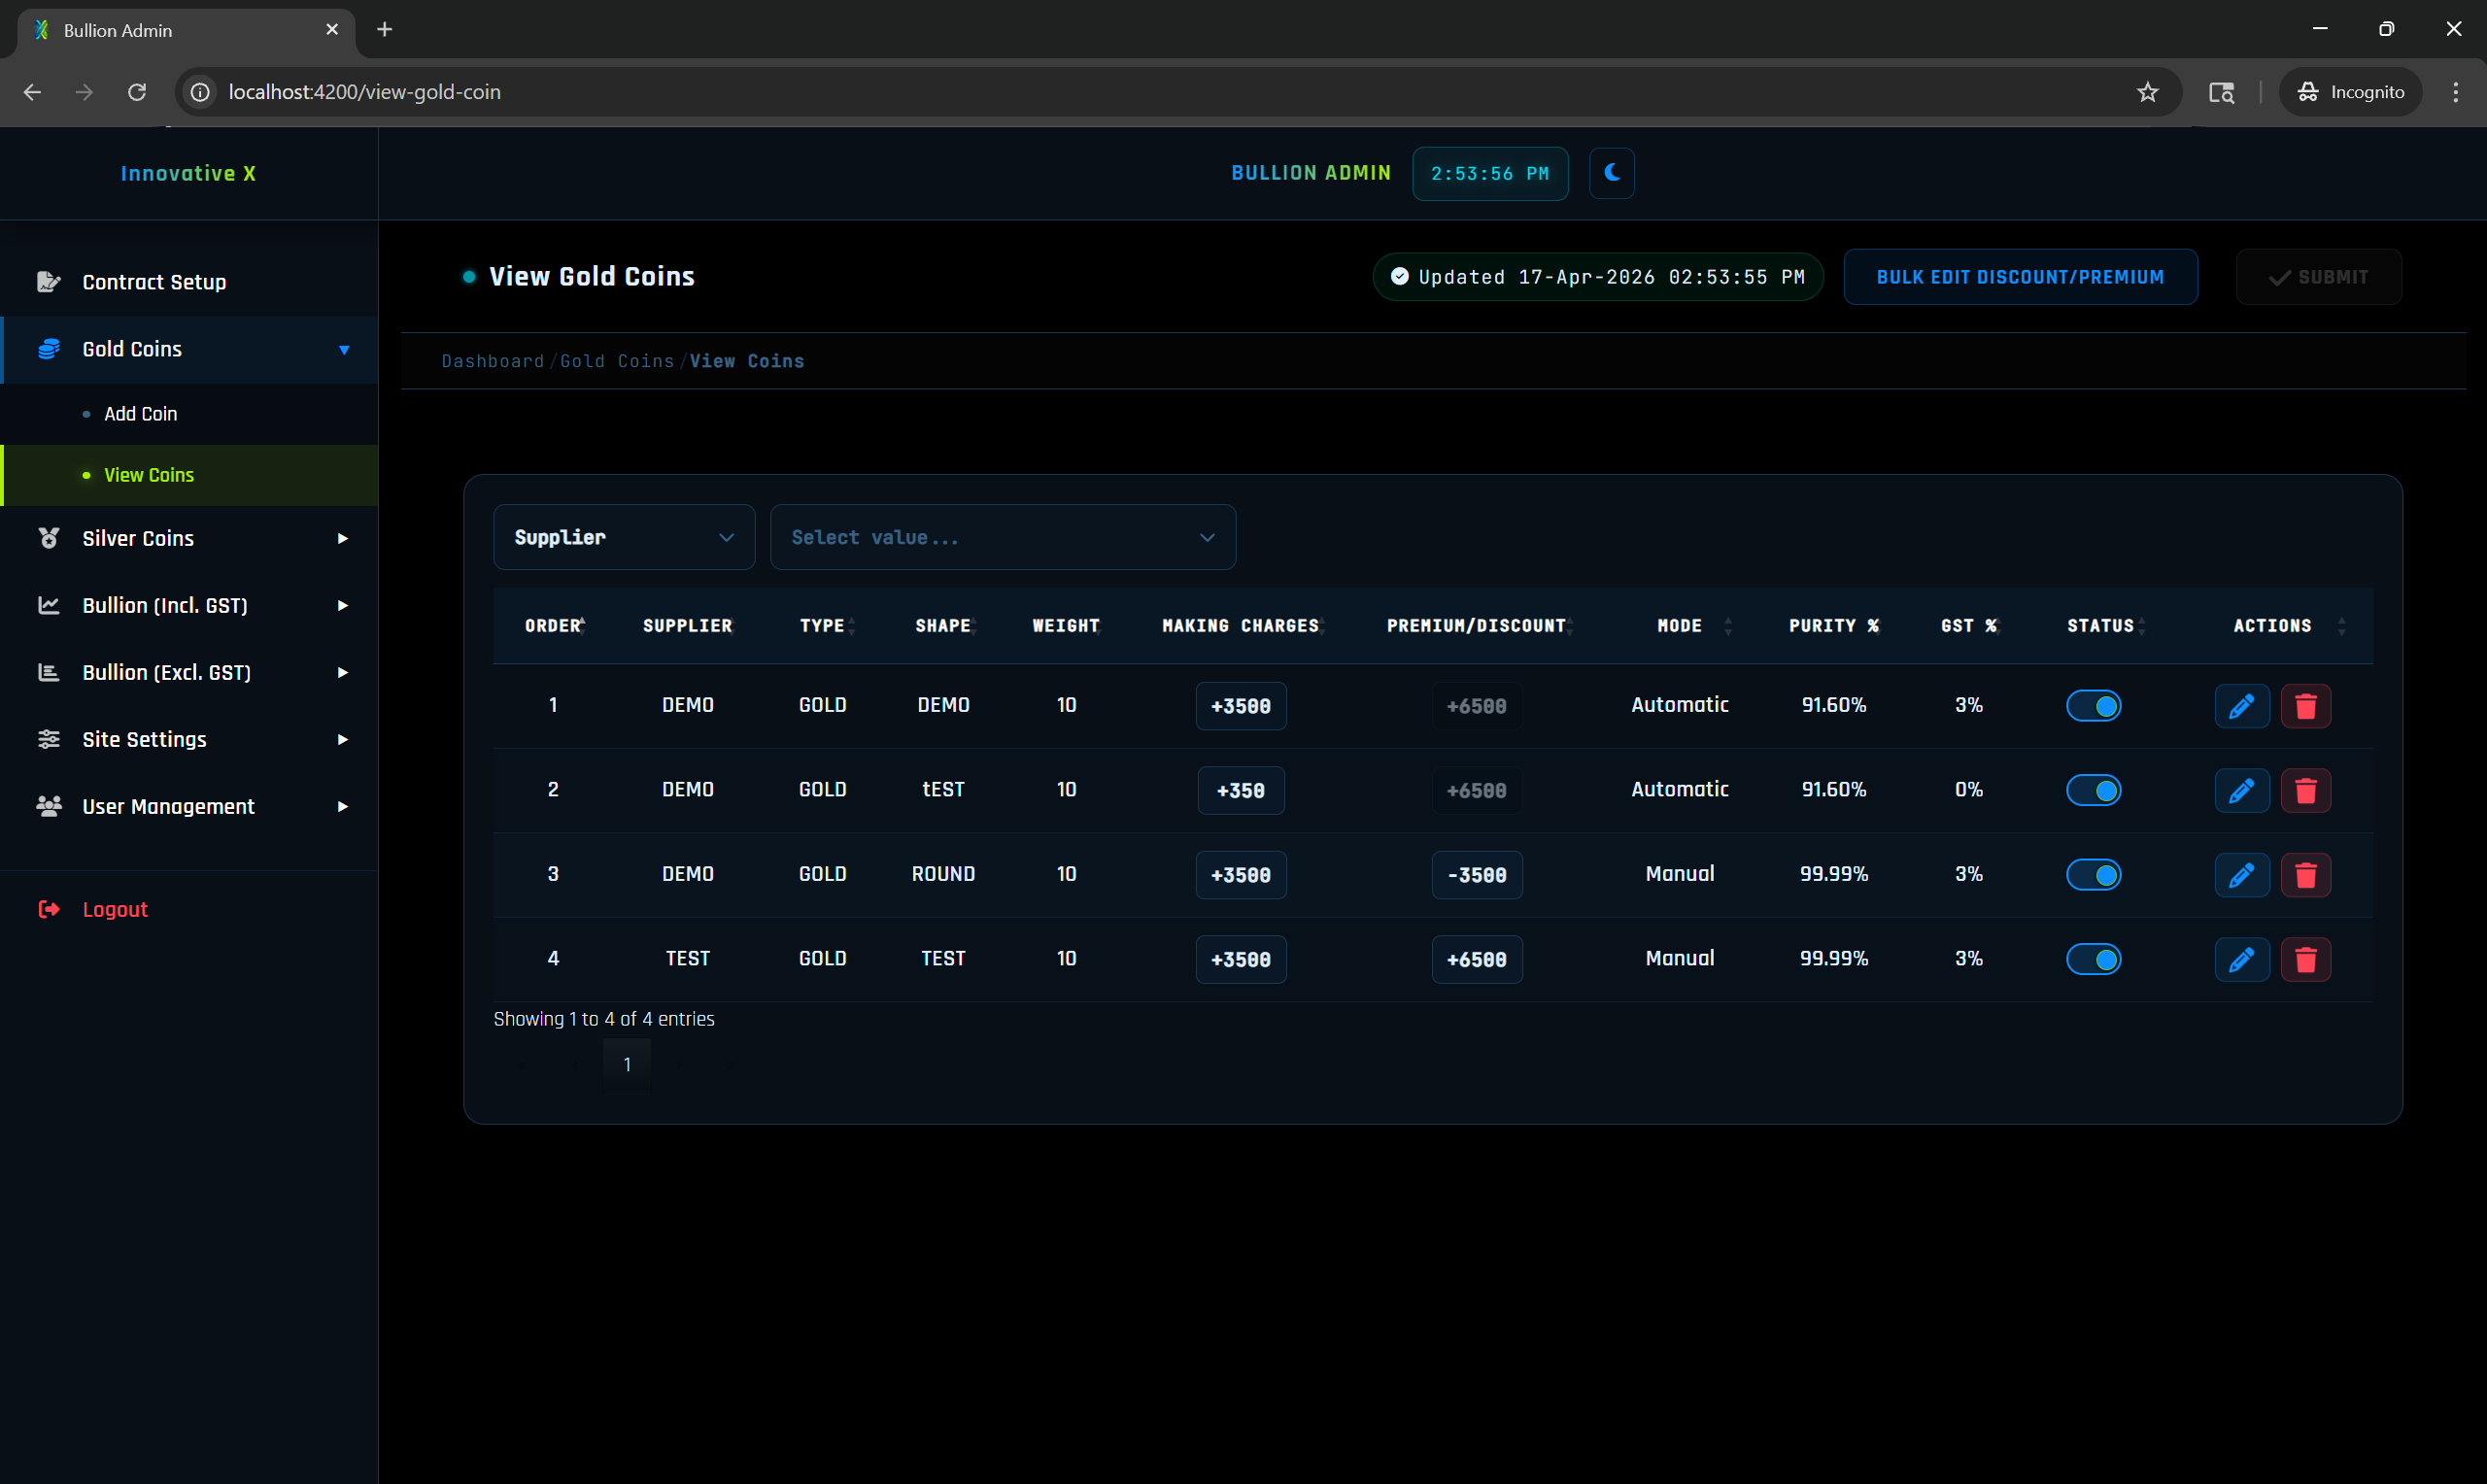Collapse the Gold Coins menu arrow
The image size is (2487, 1484).
343,350
